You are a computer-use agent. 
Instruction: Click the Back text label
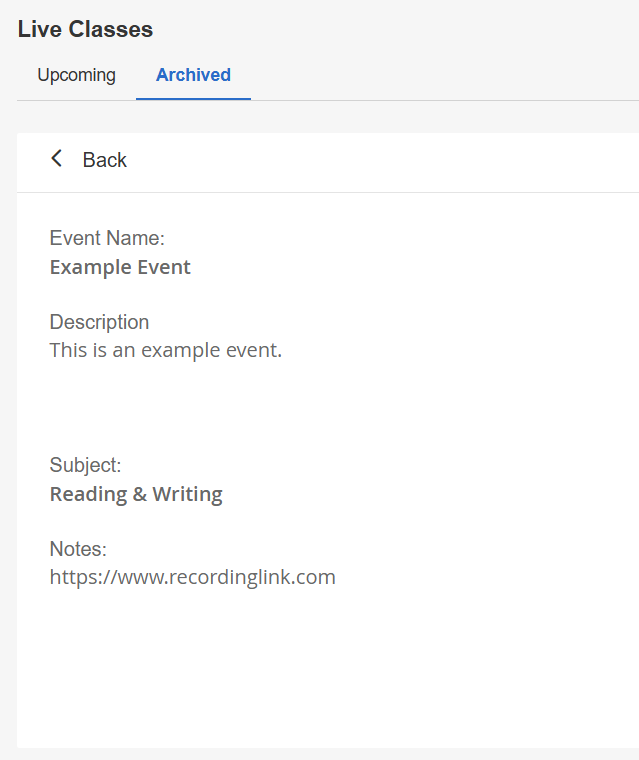(105, 160)
